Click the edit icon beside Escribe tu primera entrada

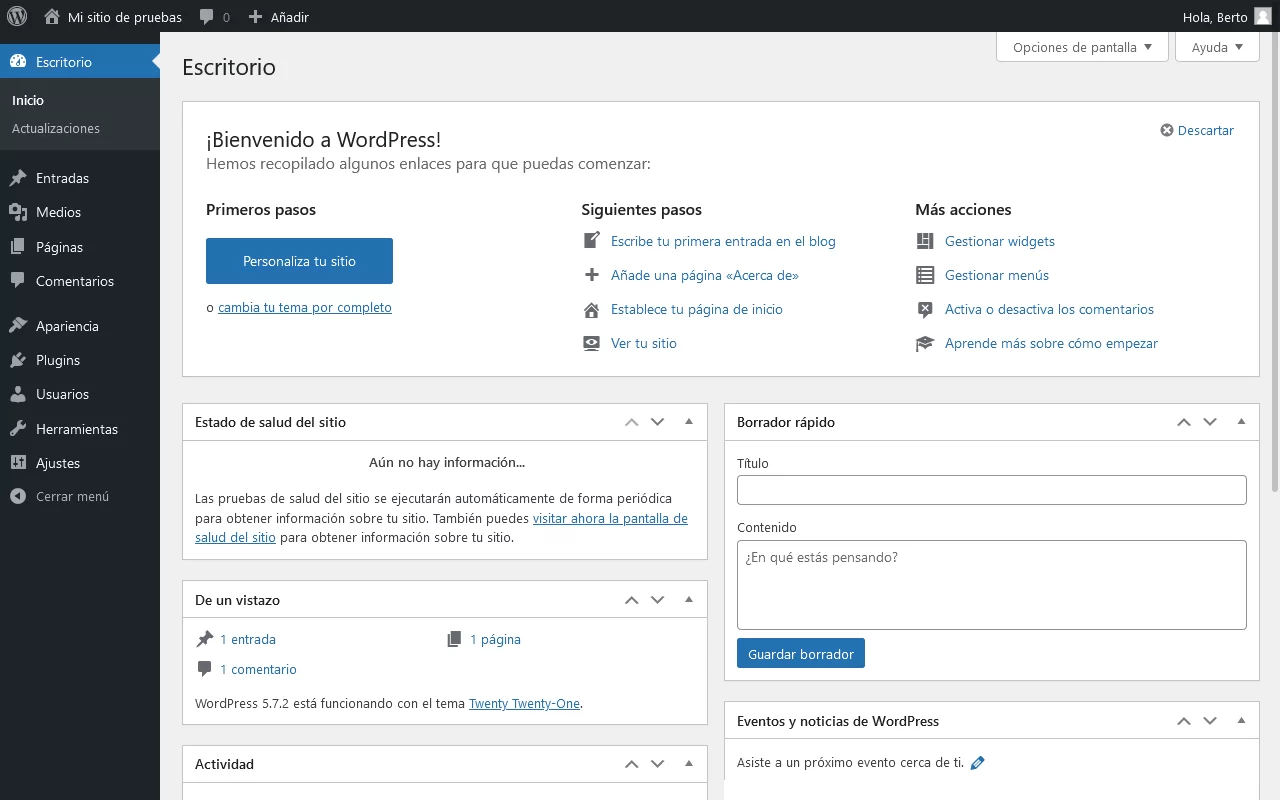(x=591, y=241)
